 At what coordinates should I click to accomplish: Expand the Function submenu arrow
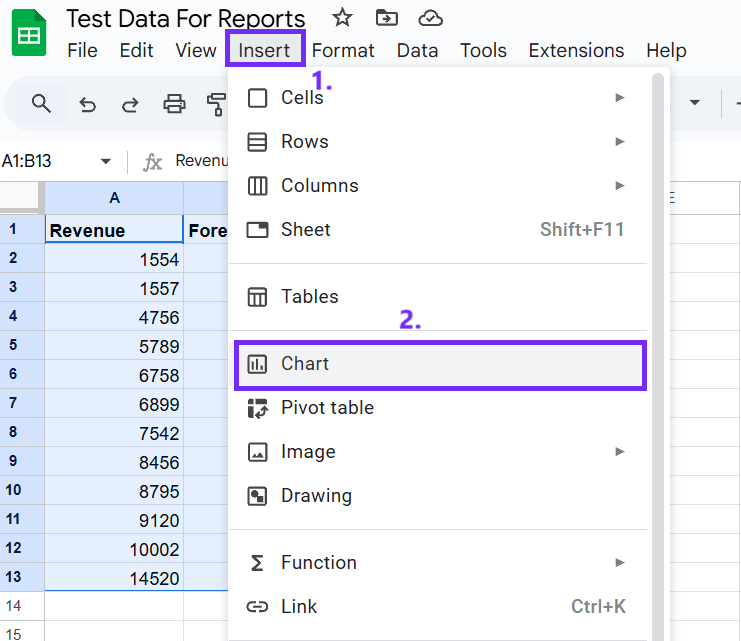tap(620, 563)
